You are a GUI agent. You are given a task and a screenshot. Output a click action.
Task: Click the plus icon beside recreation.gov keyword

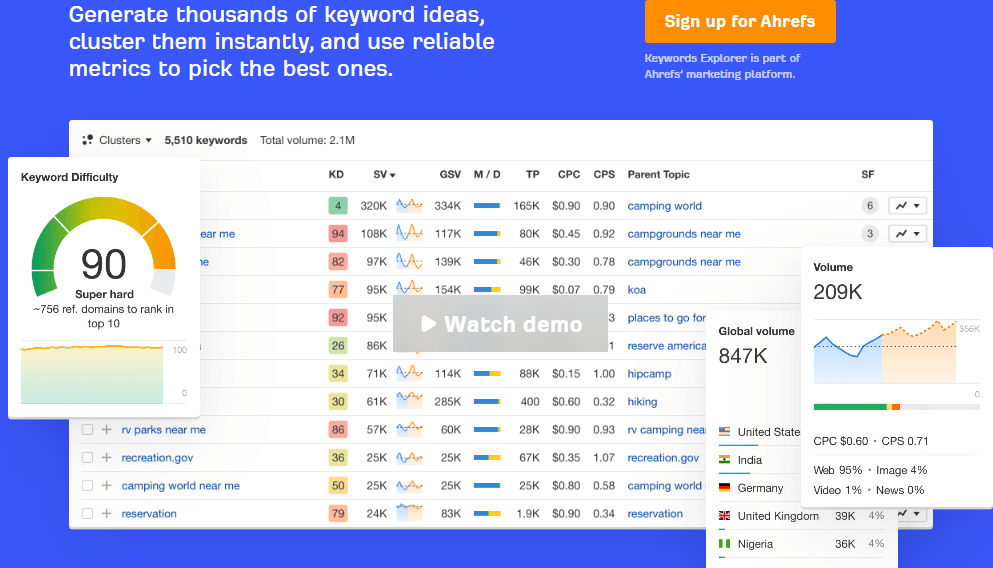coord(106,457)
